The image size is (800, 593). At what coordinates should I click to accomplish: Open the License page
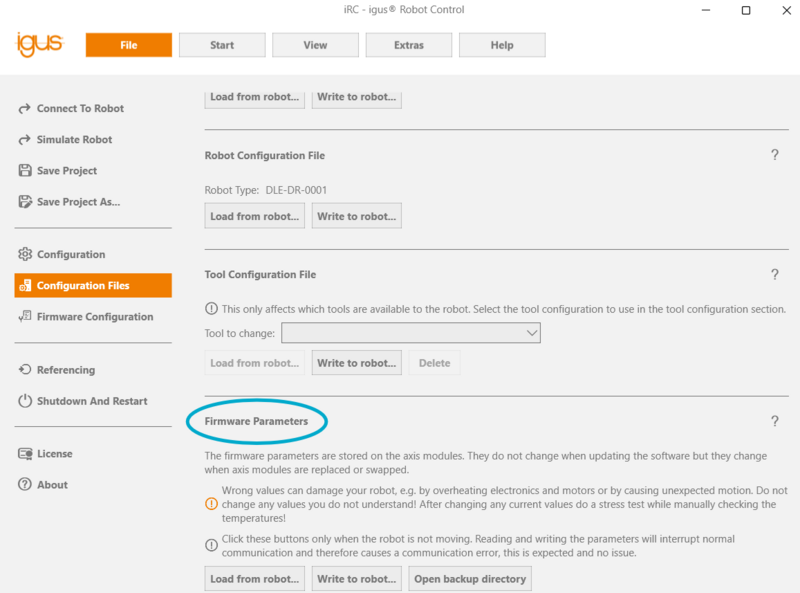tap(93, 454)
